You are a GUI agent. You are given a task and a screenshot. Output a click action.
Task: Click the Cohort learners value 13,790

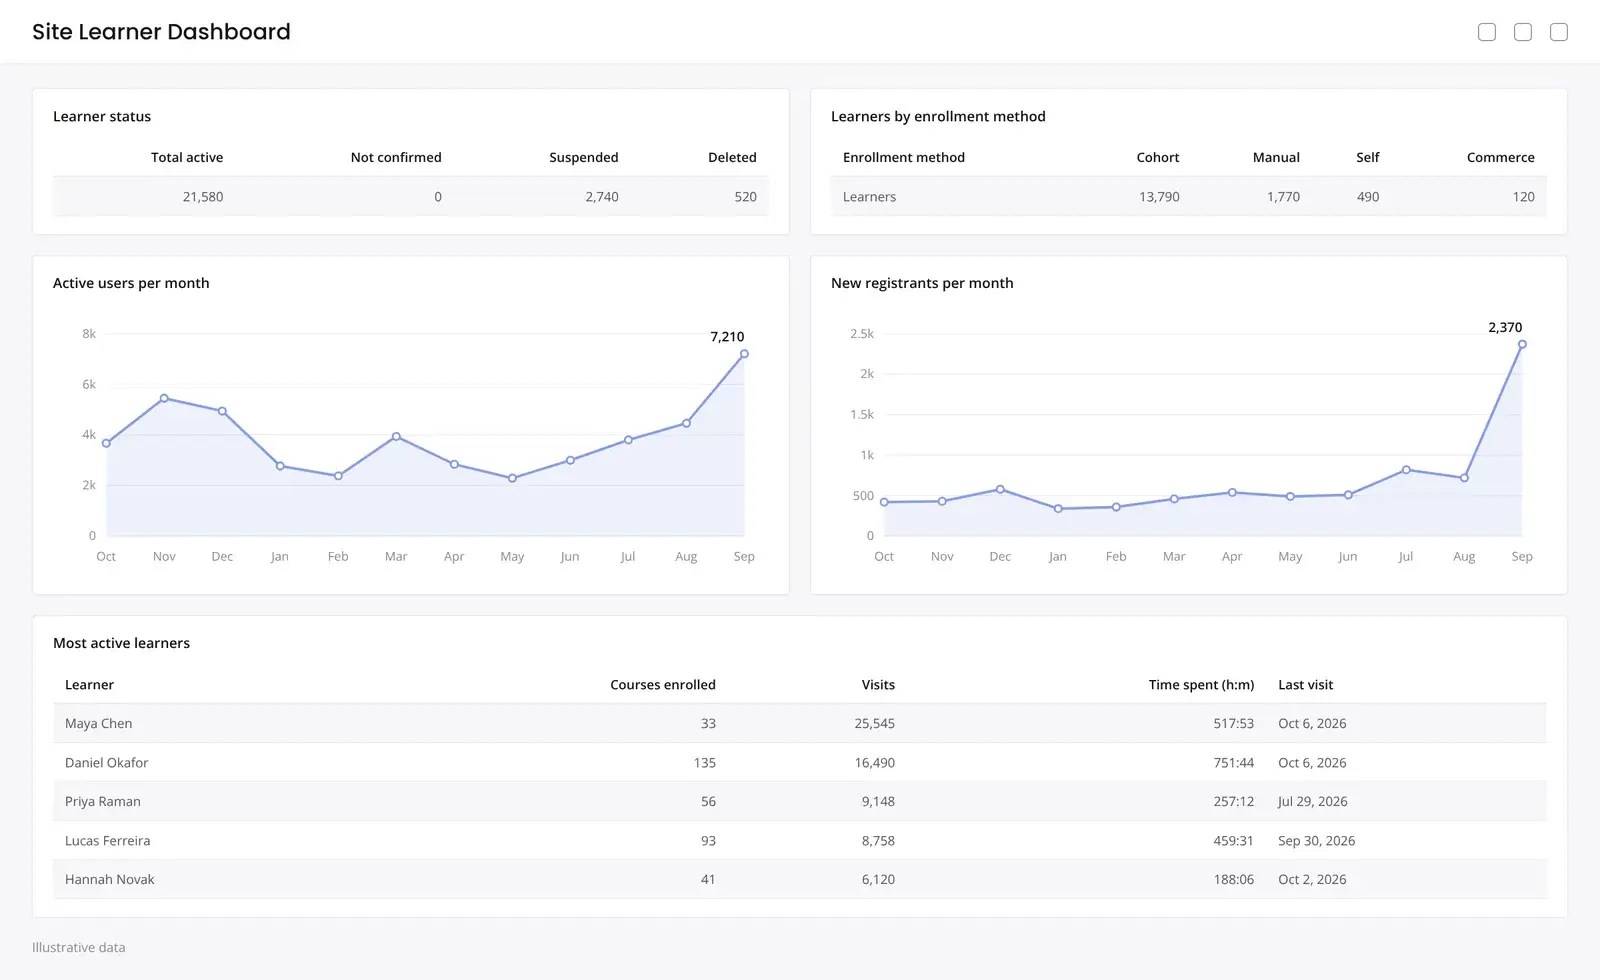tap(1159, 197)
